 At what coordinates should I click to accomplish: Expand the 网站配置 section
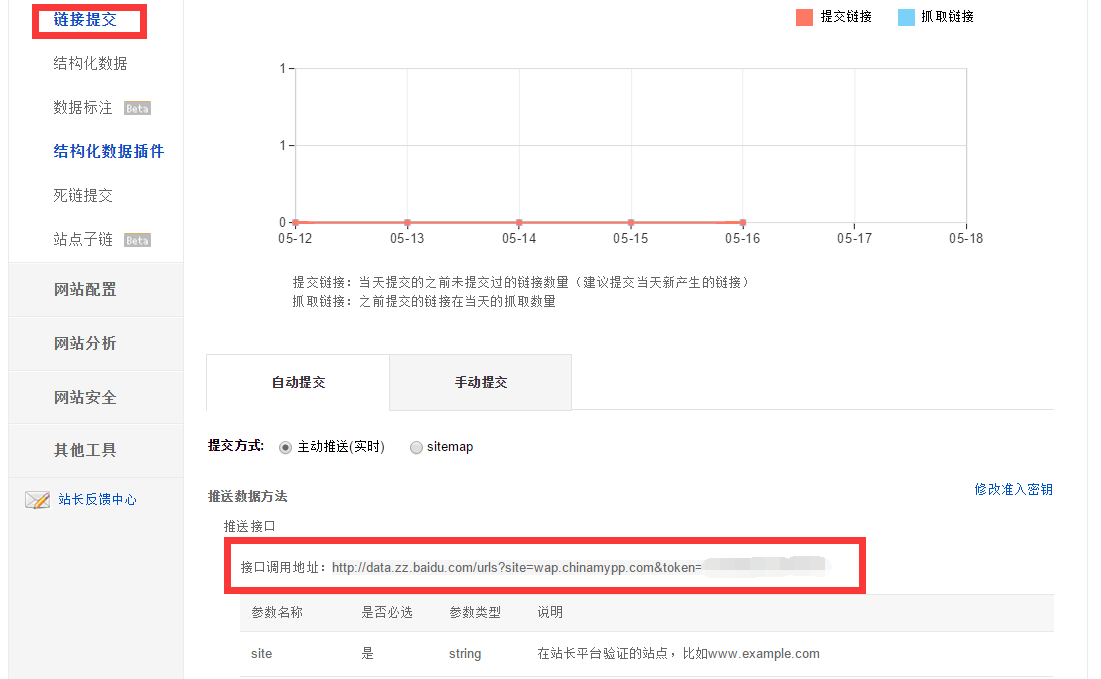coord(95,289)
